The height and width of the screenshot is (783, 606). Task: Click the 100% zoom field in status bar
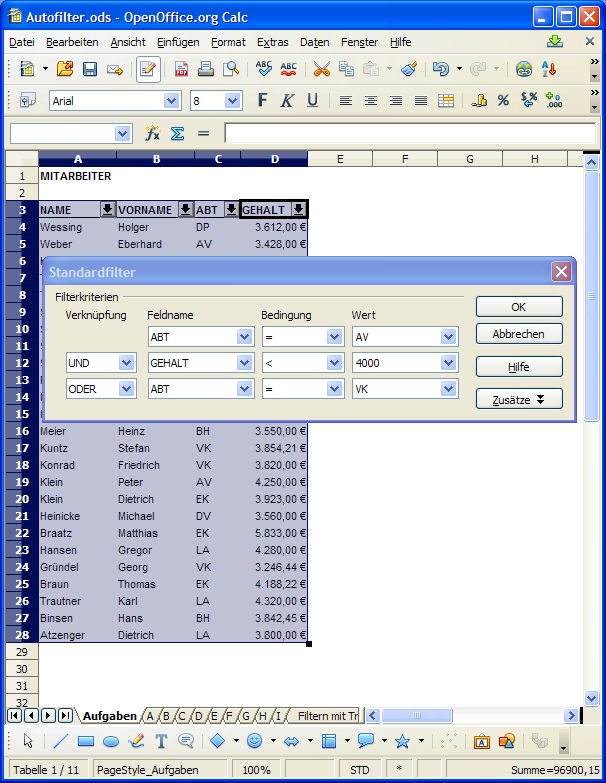tap(256, 770)
